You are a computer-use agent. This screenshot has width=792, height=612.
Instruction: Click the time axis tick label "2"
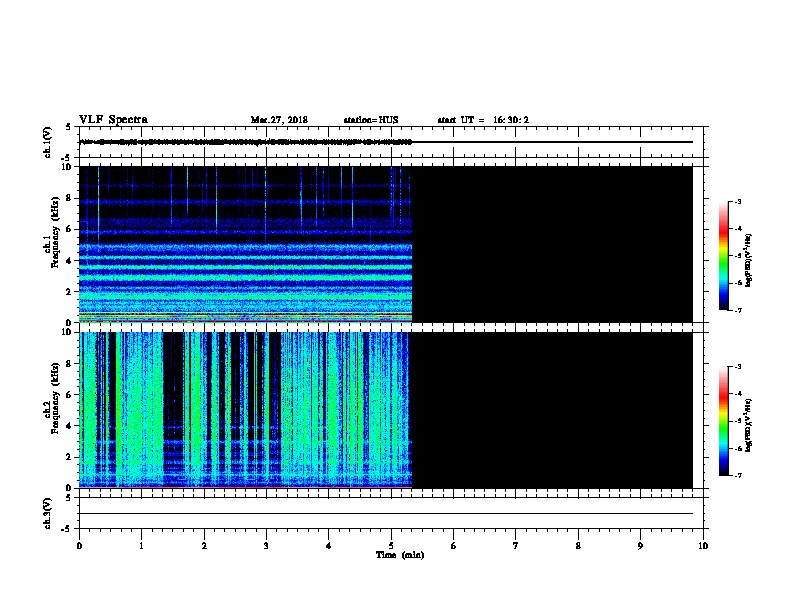tap(204, 546)
